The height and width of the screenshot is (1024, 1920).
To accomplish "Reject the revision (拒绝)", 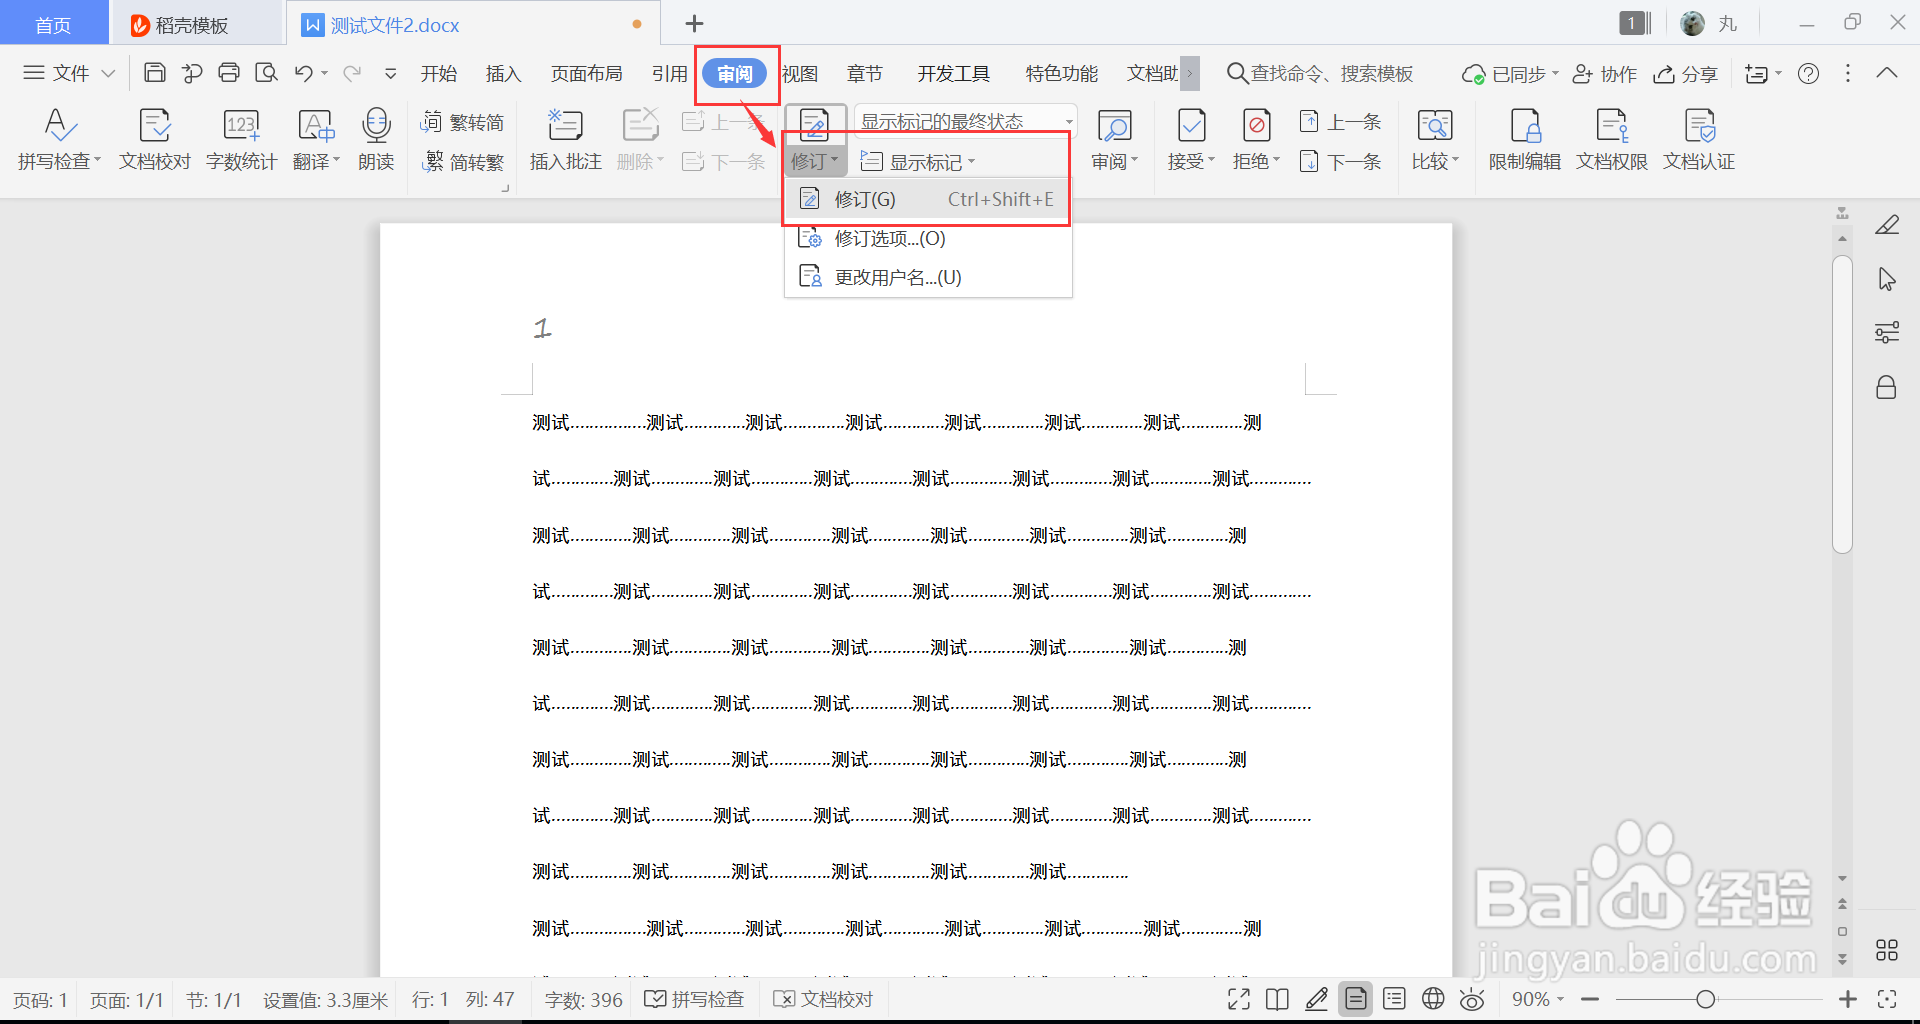I will [1256, 139].
